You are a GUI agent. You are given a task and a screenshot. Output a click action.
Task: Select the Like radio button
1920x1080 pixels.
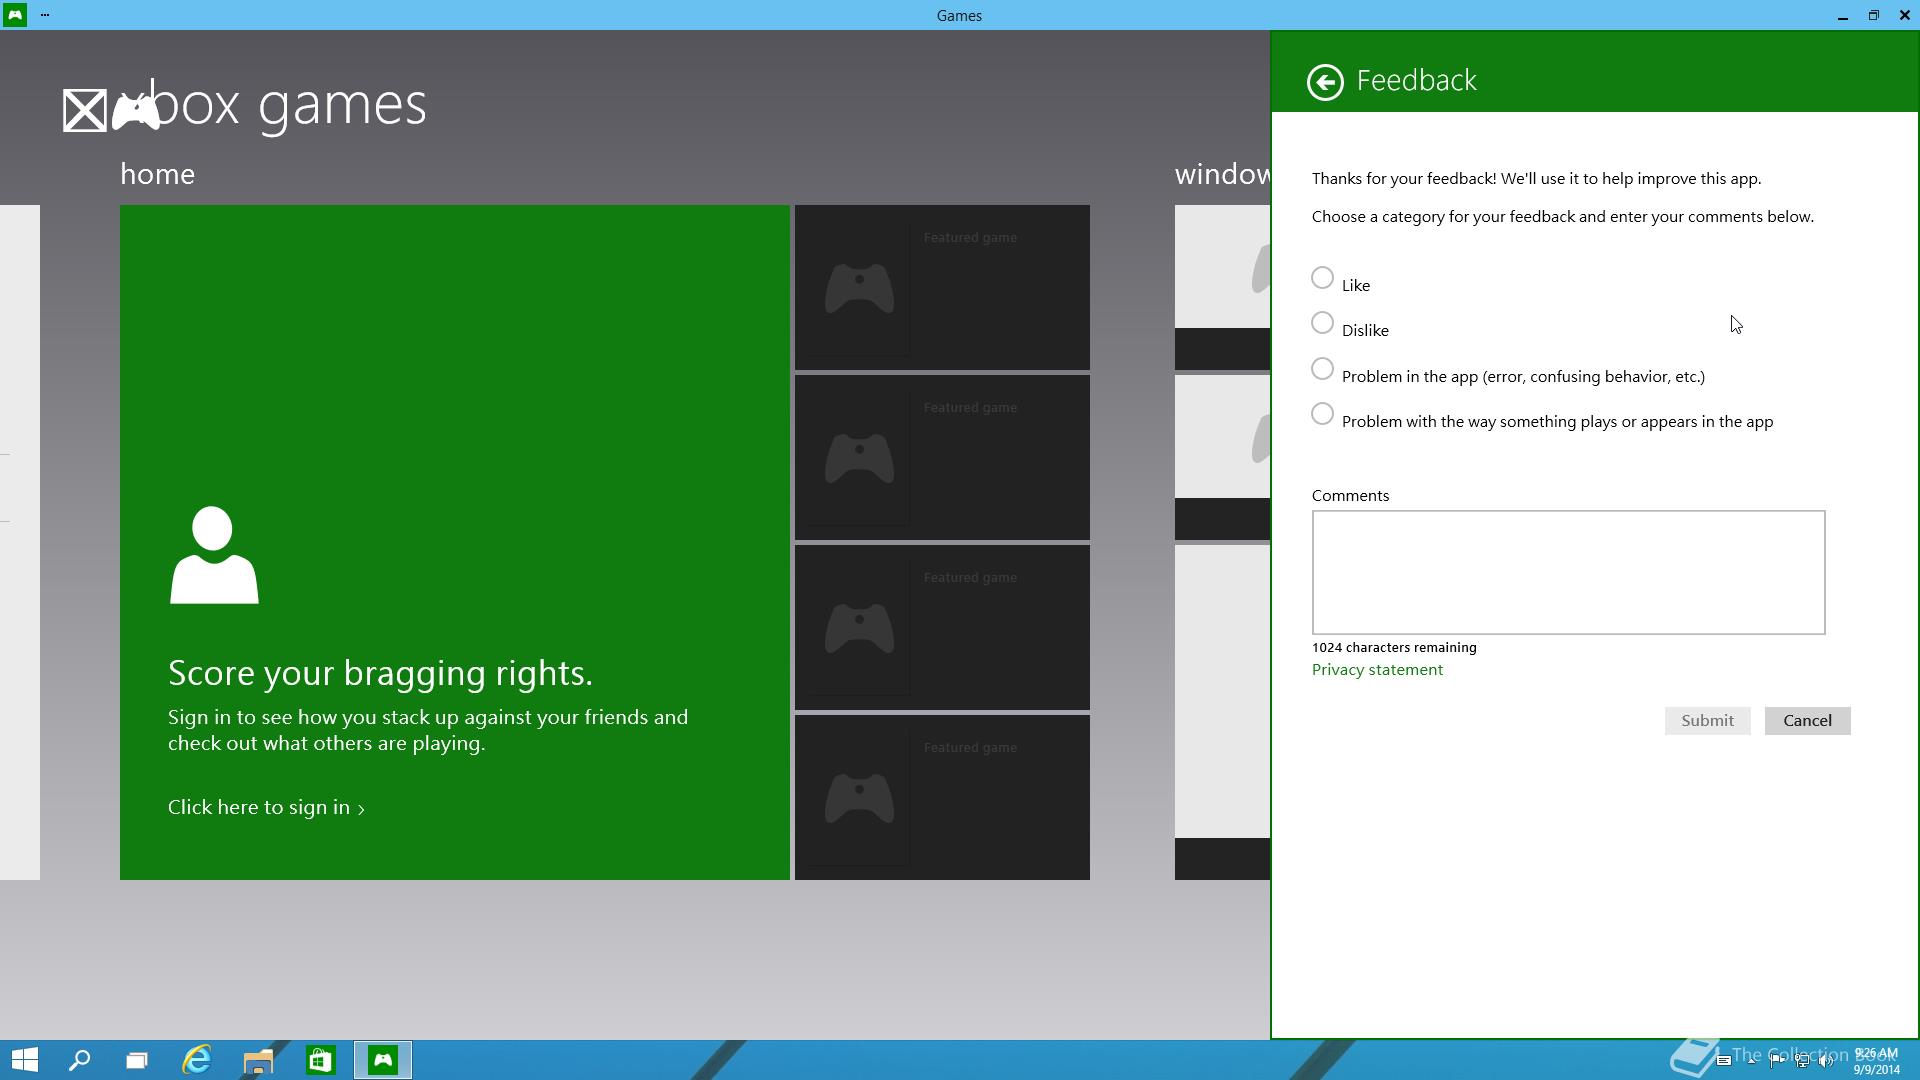pos(1322,278)
